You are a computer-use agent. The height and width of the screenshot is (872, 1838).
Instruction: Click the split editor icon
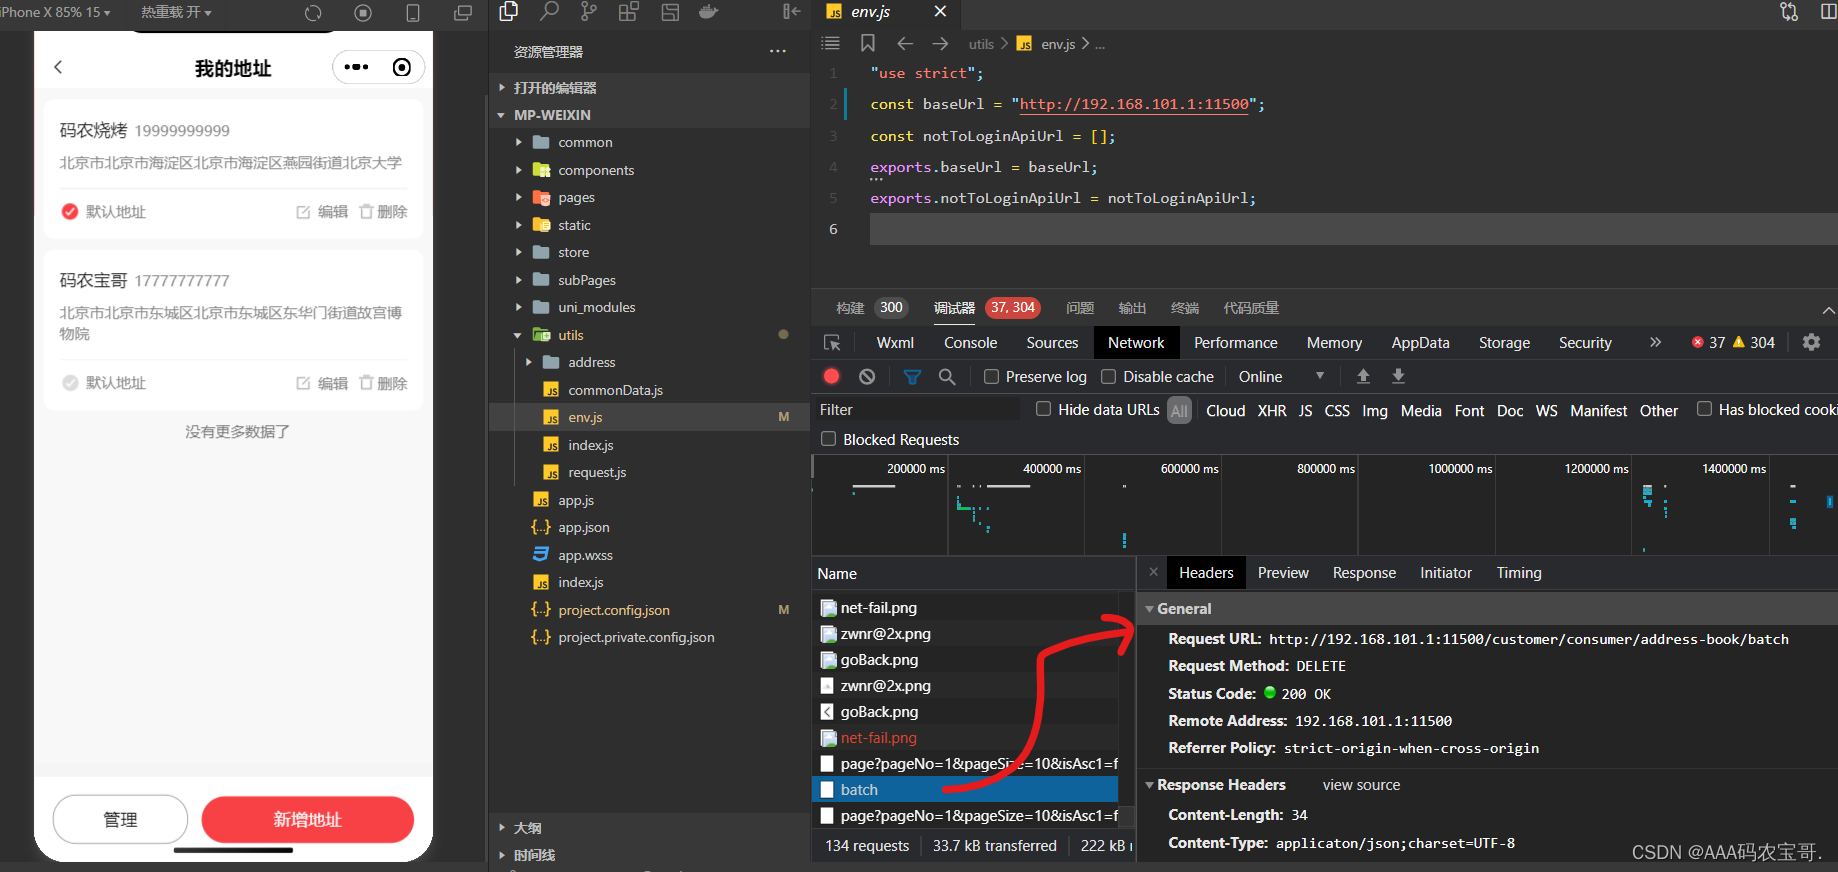(x=1828, y=12)
